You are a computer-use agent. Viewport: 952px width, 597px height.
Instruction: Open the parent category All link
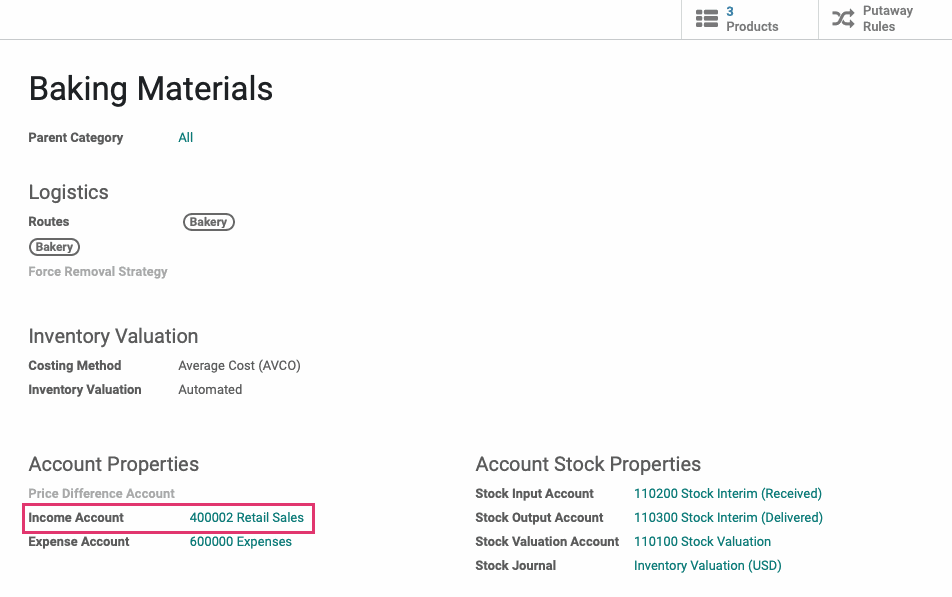click(x=185, y=138)
